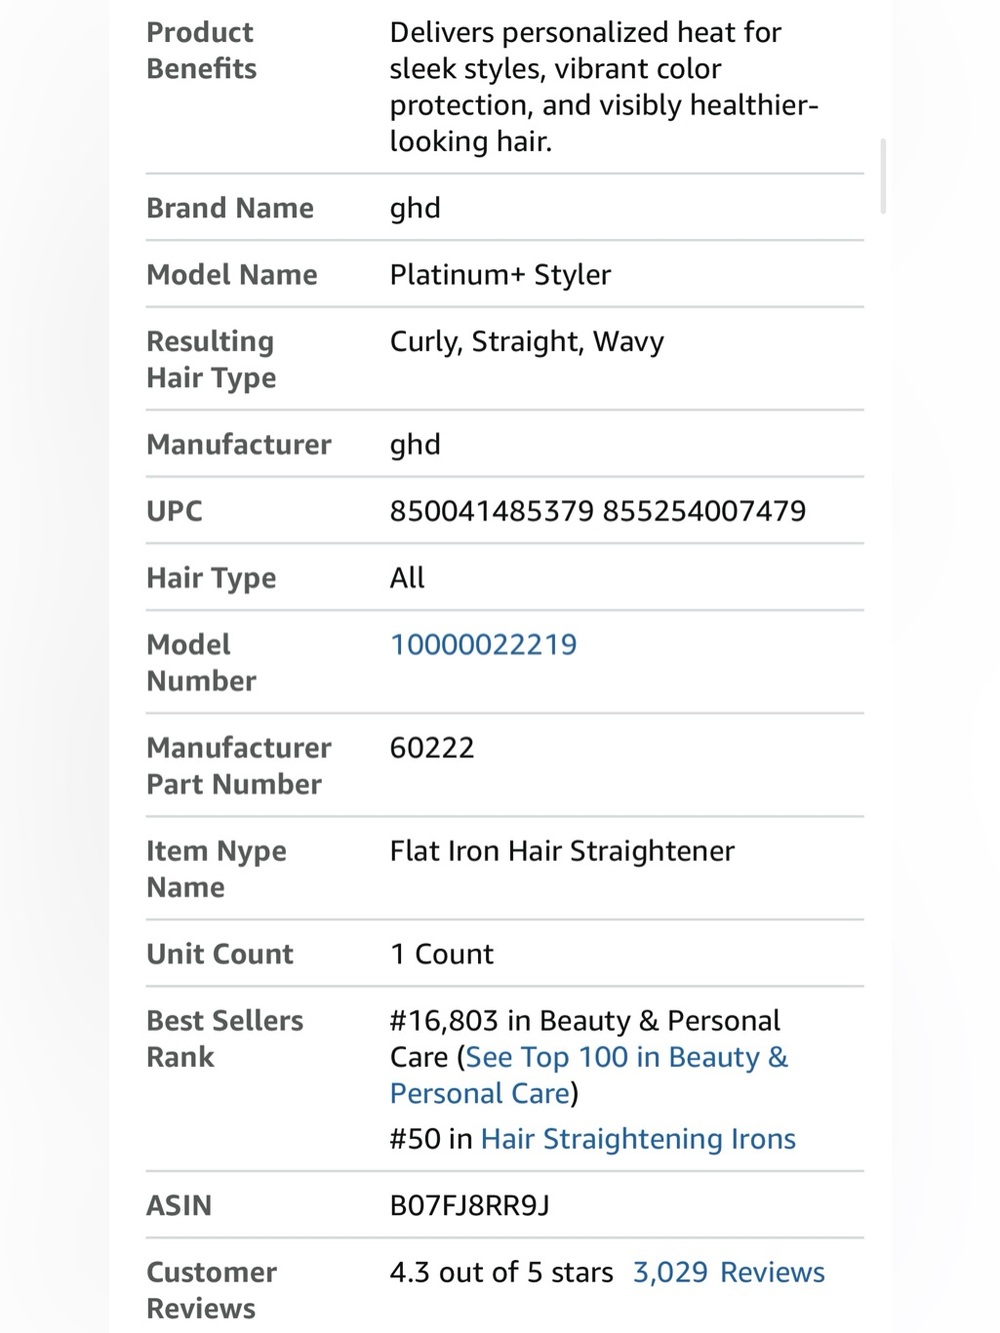Click the Platinum+ Styler model name

pyautogui.click(x=500, y=275)
